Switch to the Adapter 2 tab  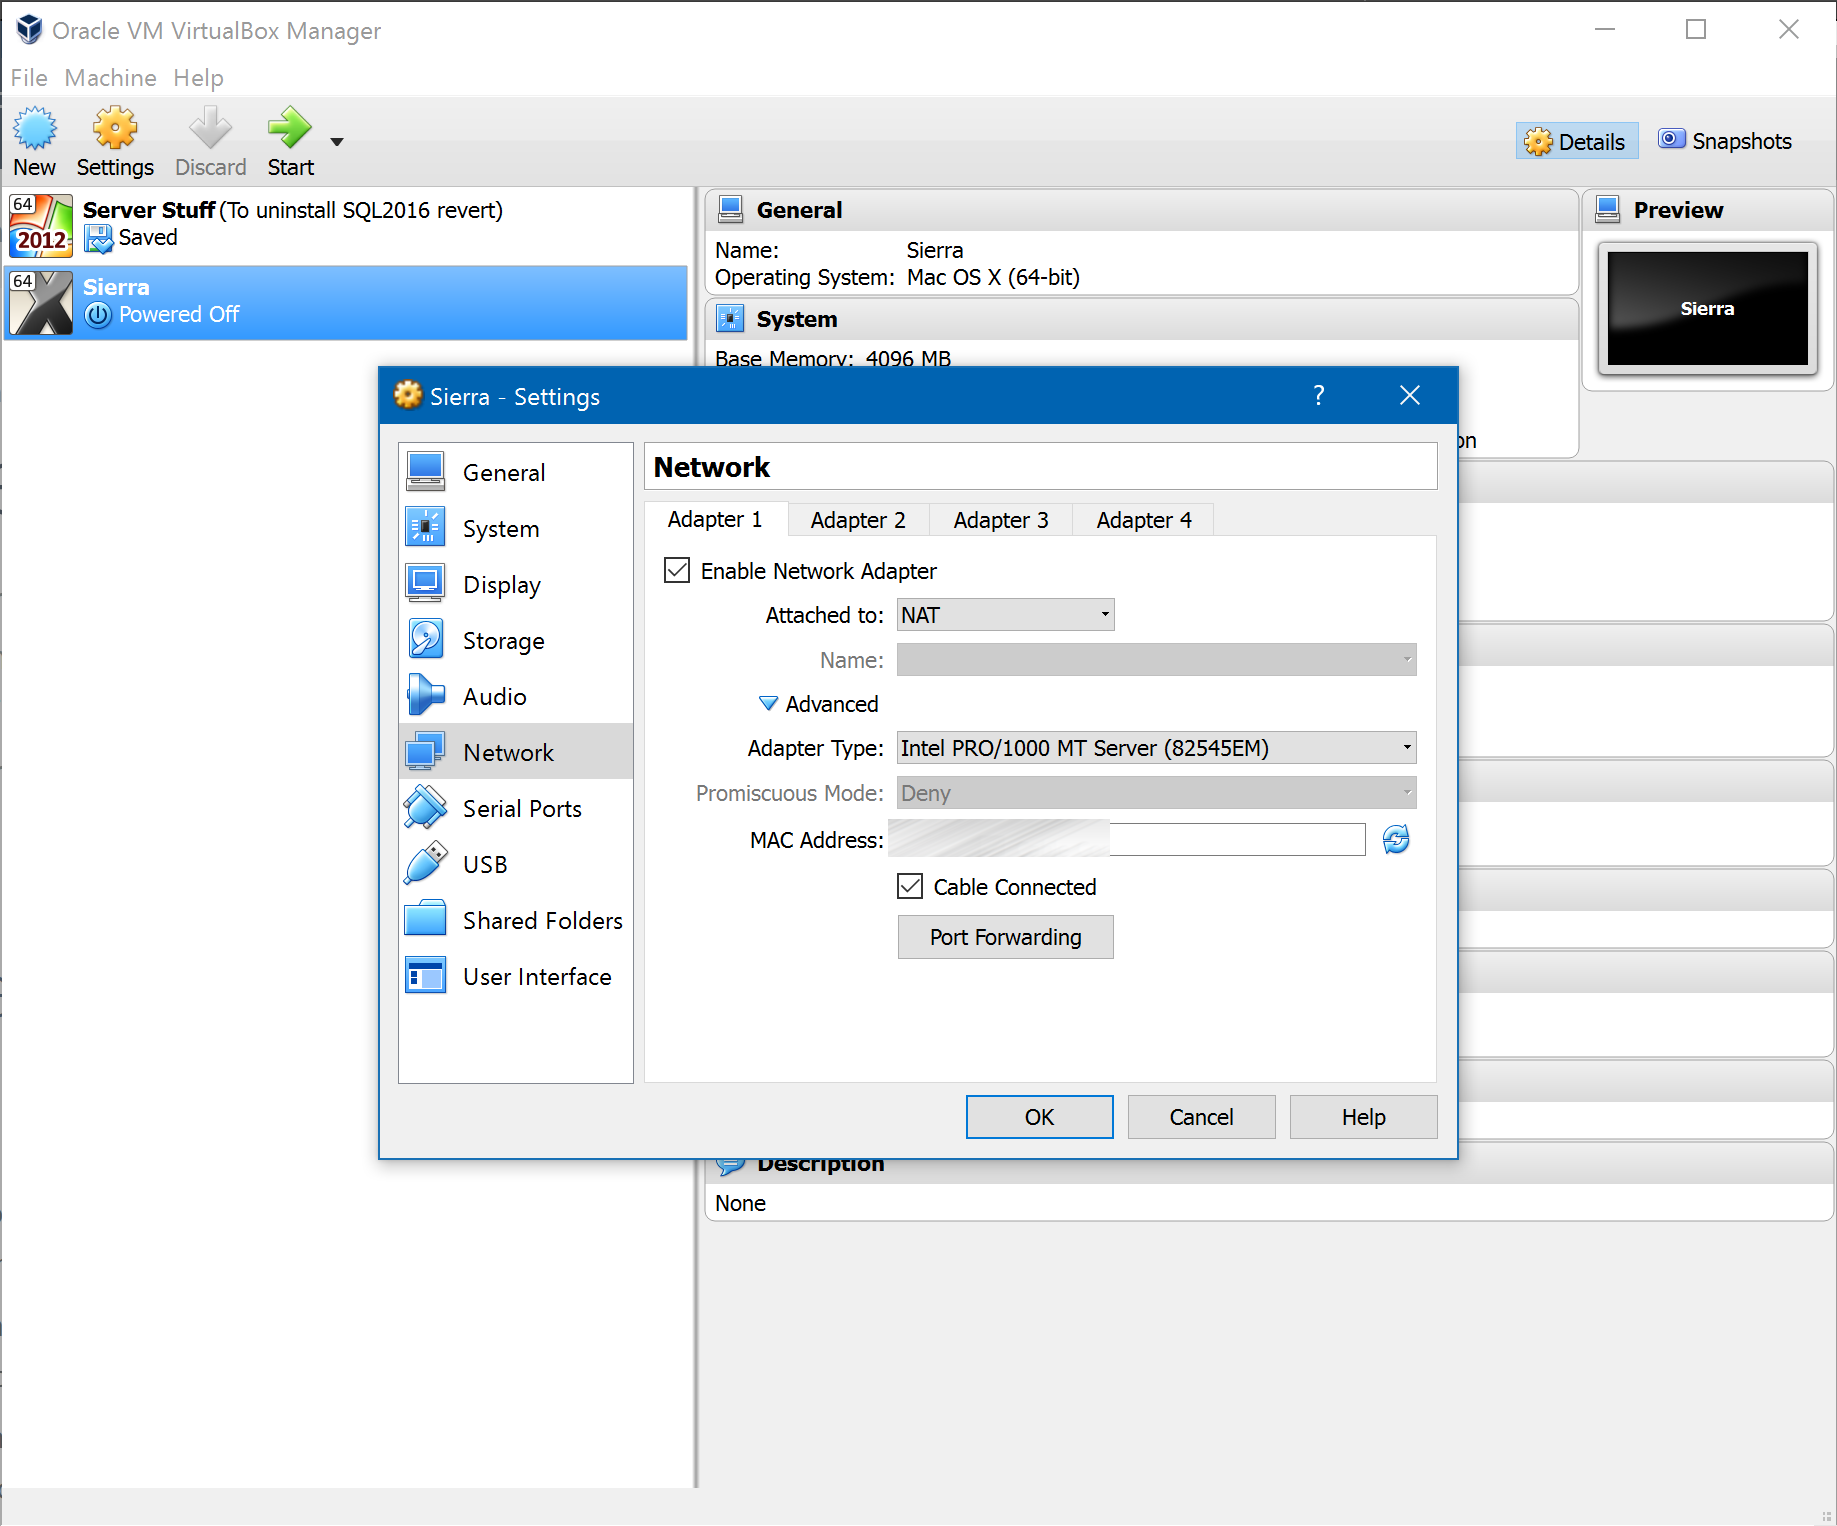click(858, 520)
